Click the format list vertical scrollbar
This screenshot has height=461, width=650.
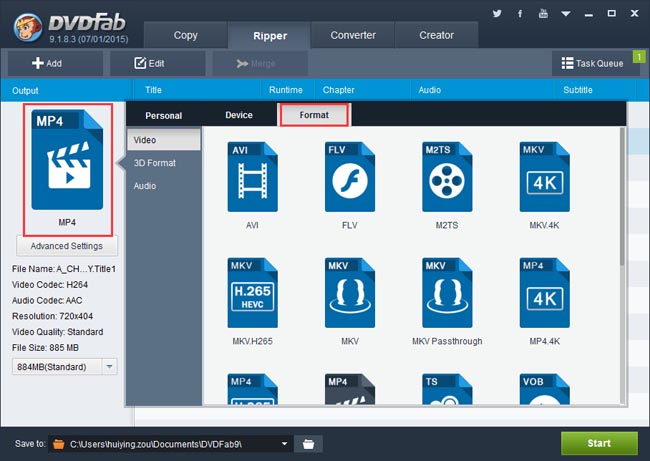pyautogui.click(x=622, y=197)
